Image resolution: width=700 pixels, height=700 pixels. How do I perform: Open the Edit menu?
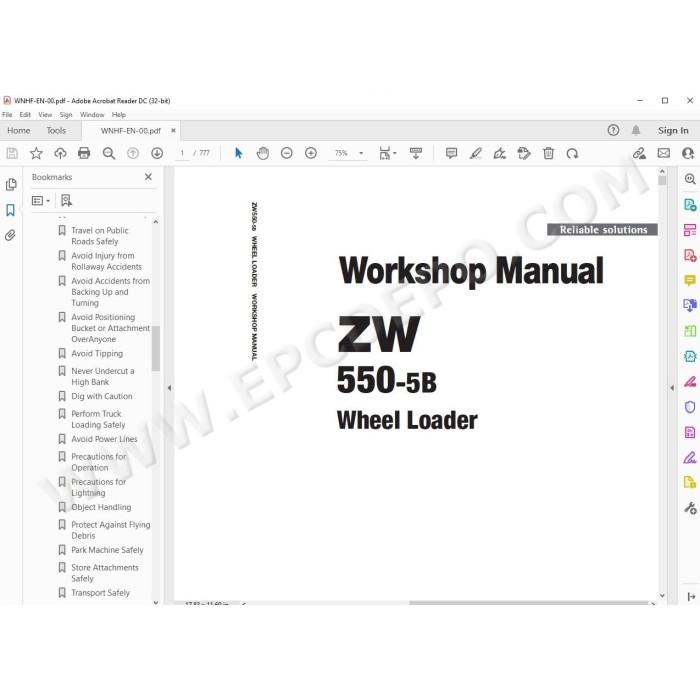click(x=25, y=115)
